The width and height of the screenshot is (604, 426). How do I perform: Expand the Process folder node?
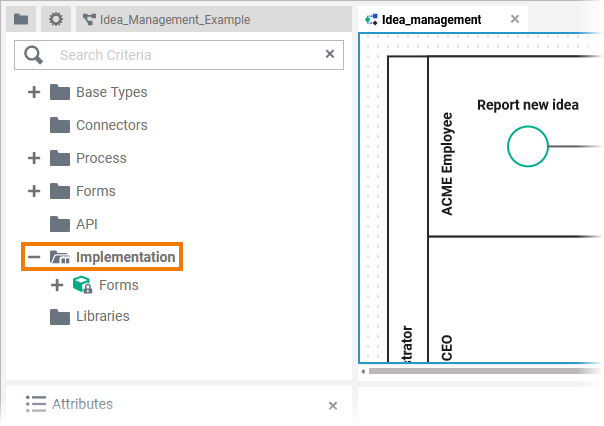[x=34, y=158]
